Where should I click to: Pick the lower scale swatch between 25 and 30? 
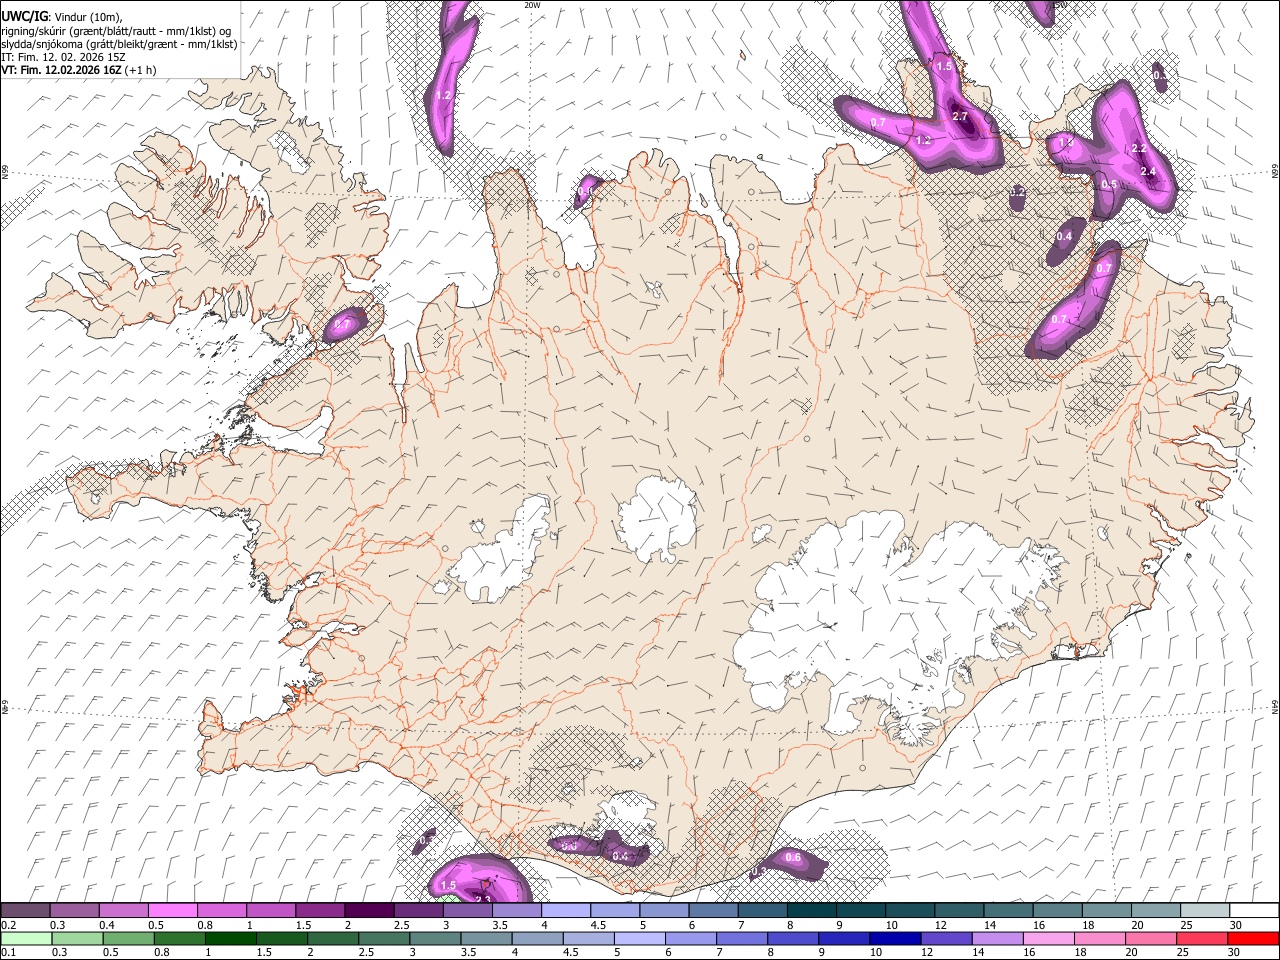[1202, 938]
